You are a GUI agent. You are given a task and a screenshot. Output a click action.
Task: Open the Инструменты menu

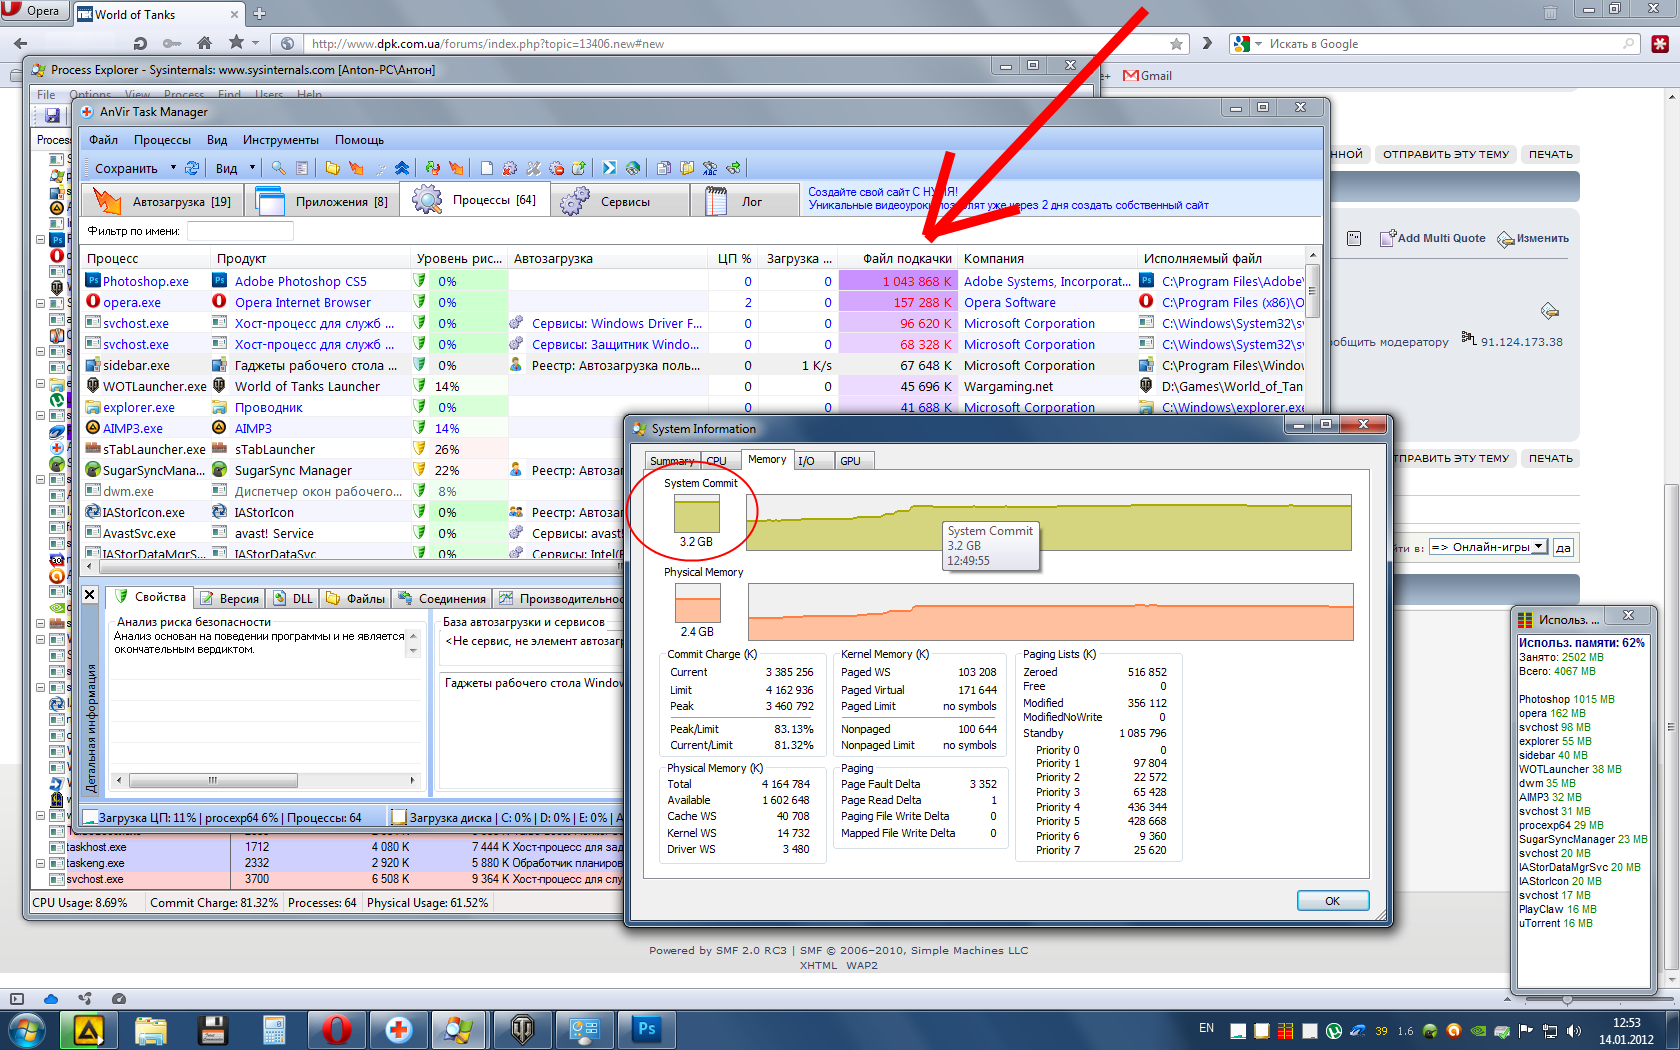tap(280, 140)
